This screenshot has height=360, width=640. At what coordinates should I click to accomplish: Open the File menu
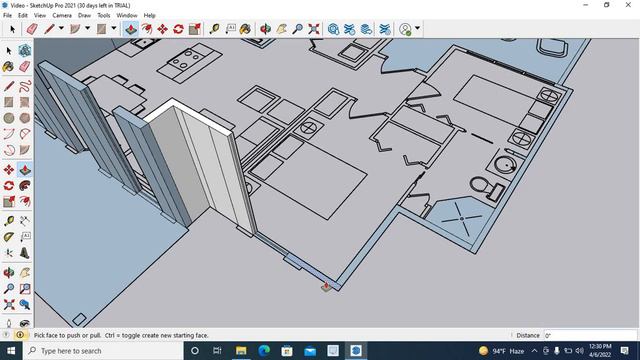(x=7, y=16)
